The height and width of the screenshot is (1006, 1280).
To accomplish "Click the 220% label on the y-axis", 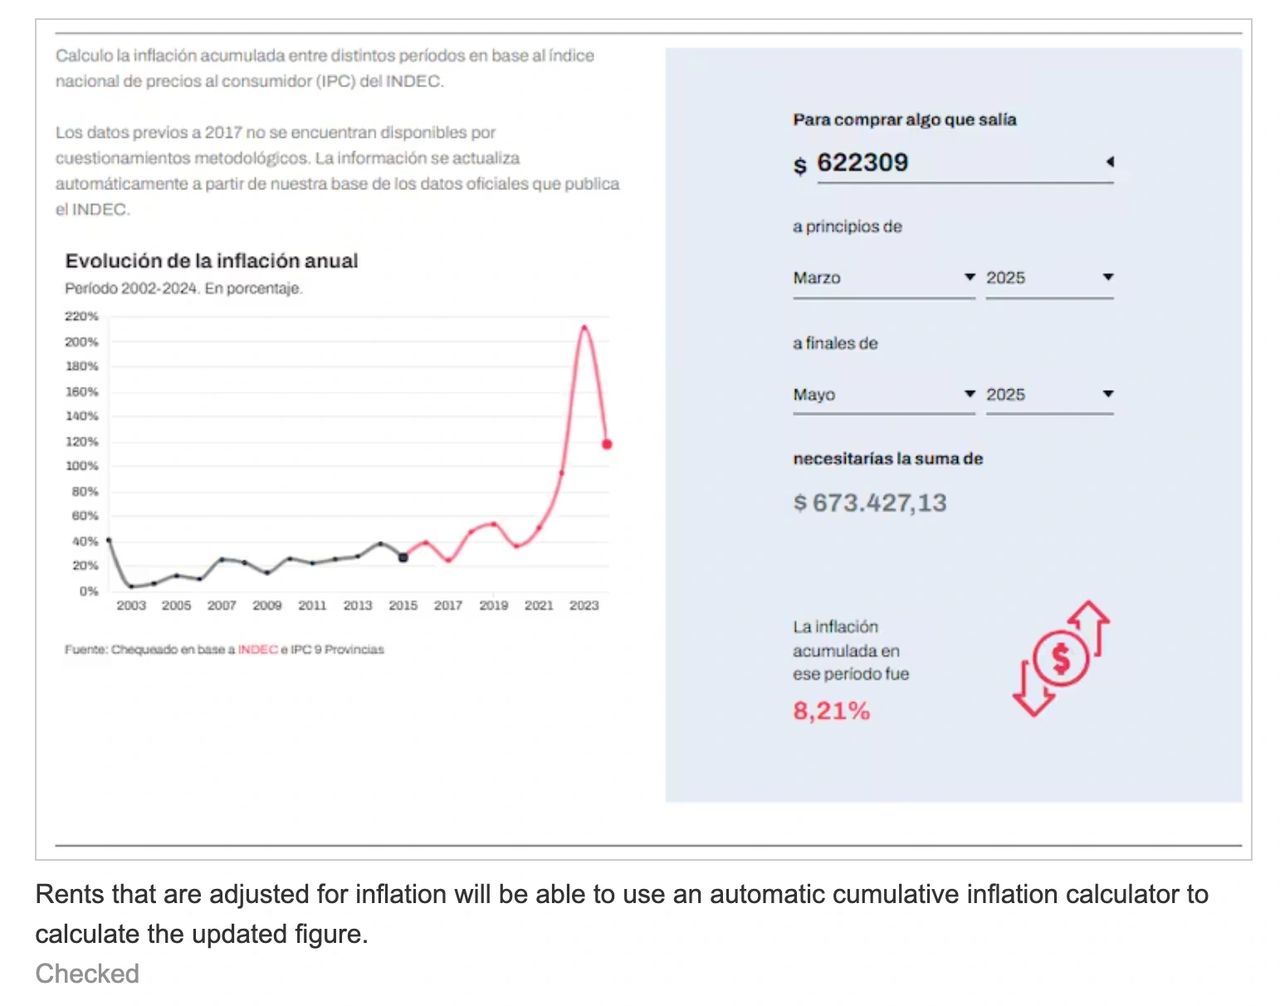I will [x=82, y=316].
